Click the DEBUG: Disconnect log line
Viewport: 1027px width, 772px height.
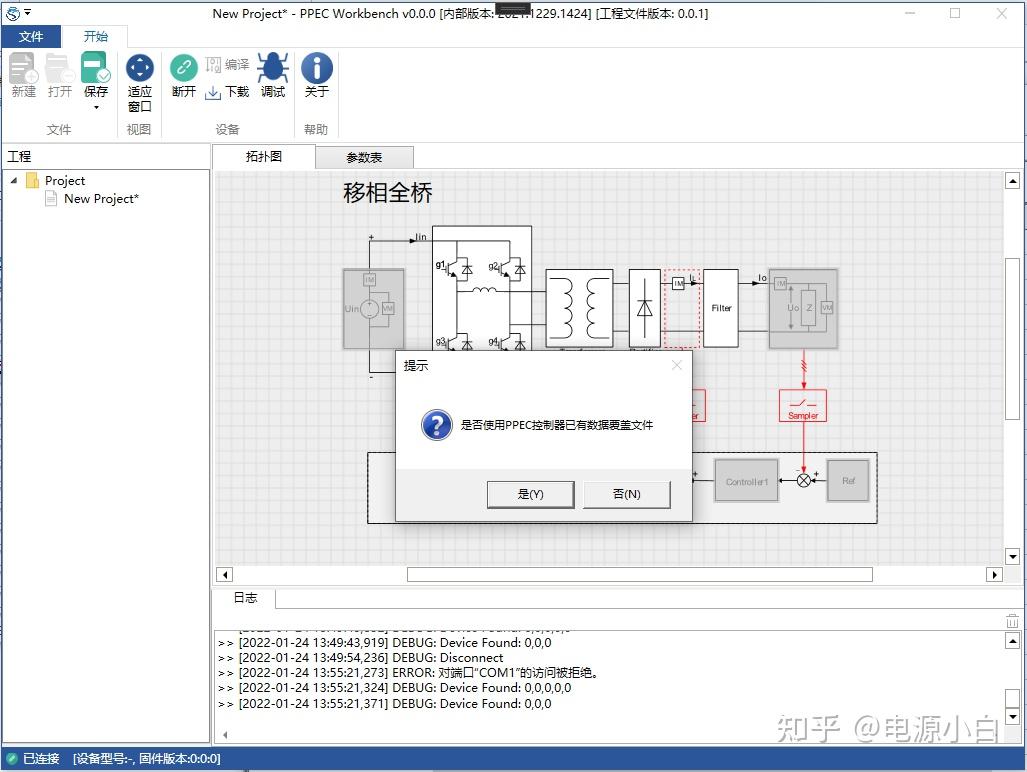tap(360, 657)
